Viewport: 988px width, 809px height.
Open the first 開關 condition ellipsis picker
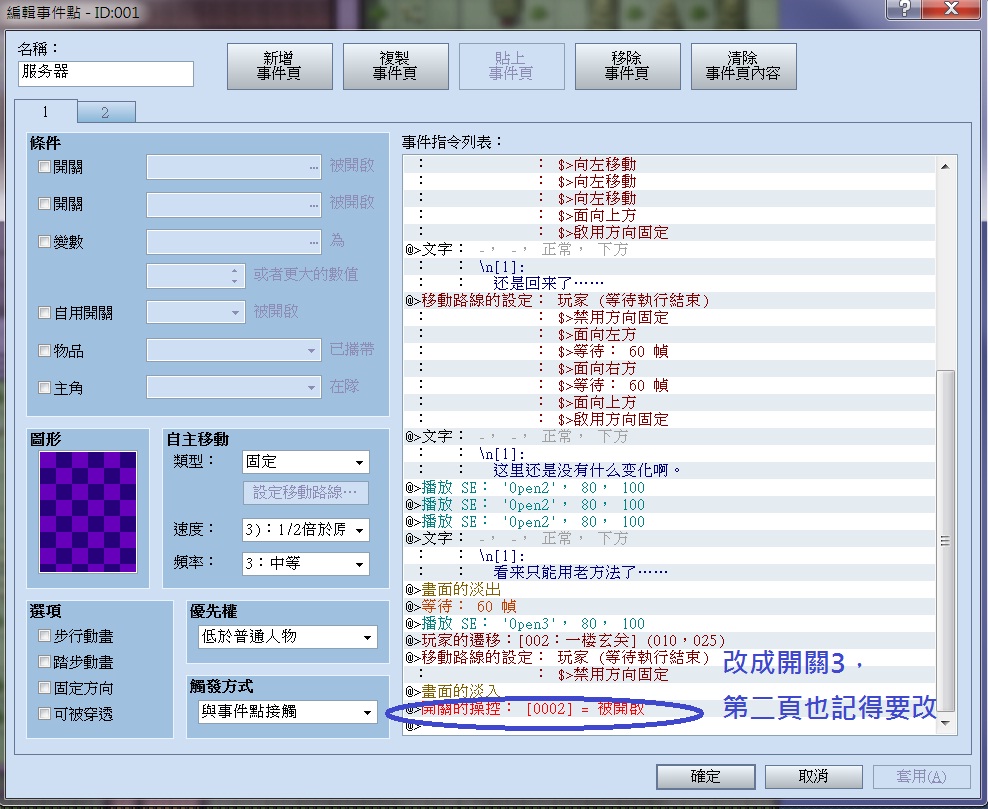(313, 168)
